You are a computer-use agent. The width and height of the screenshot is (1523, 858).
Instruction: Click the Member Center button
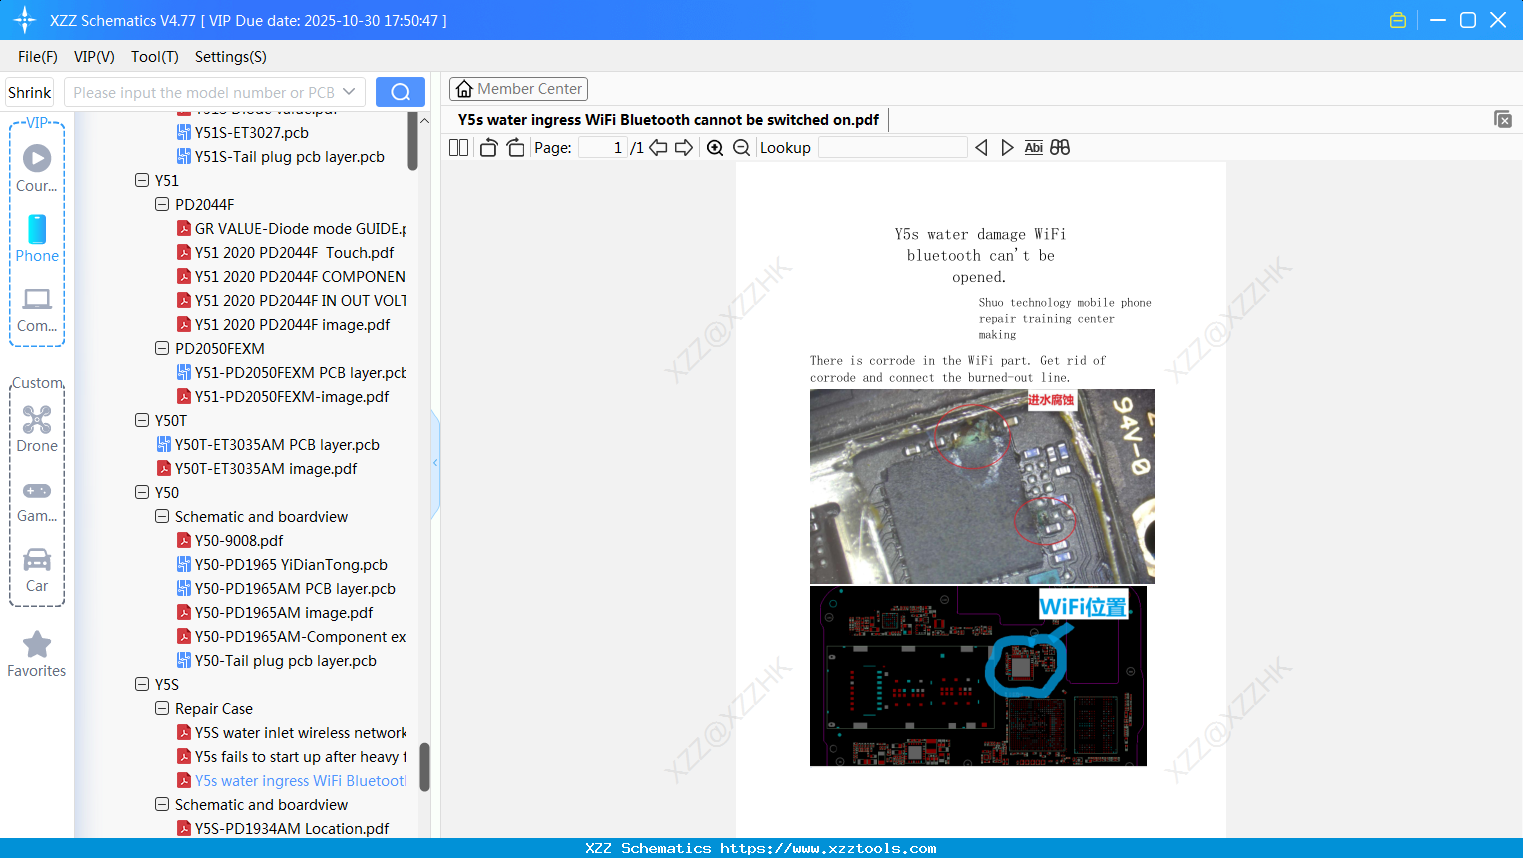(x=518, y=89)
